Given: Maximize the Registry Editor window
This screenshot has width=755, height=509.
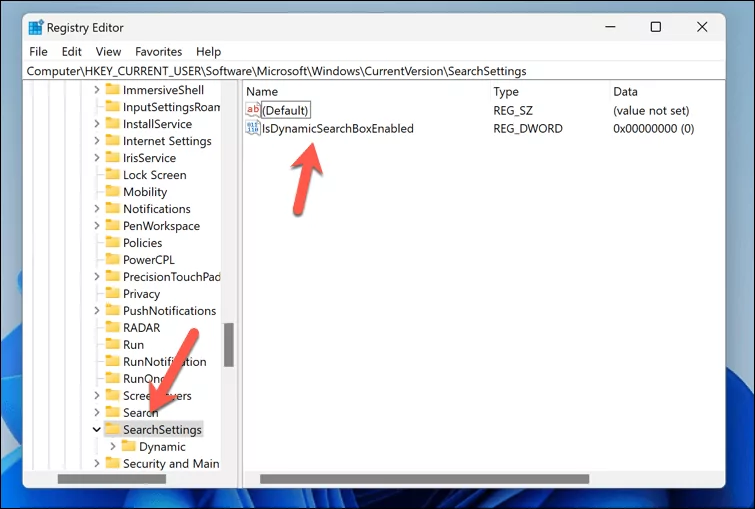Looking at the screenshot, I should point(656,27).
